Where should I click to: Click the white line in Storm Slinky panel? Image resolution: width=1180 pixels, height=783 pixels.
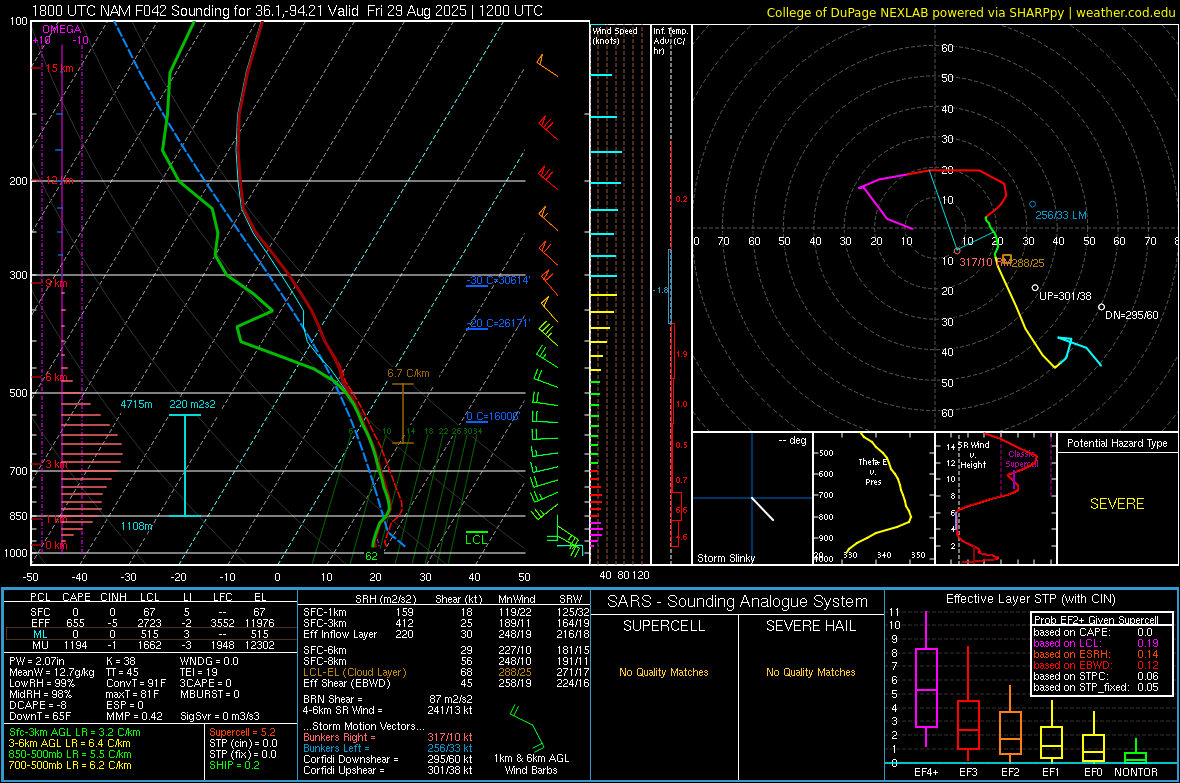pos(762,509)
